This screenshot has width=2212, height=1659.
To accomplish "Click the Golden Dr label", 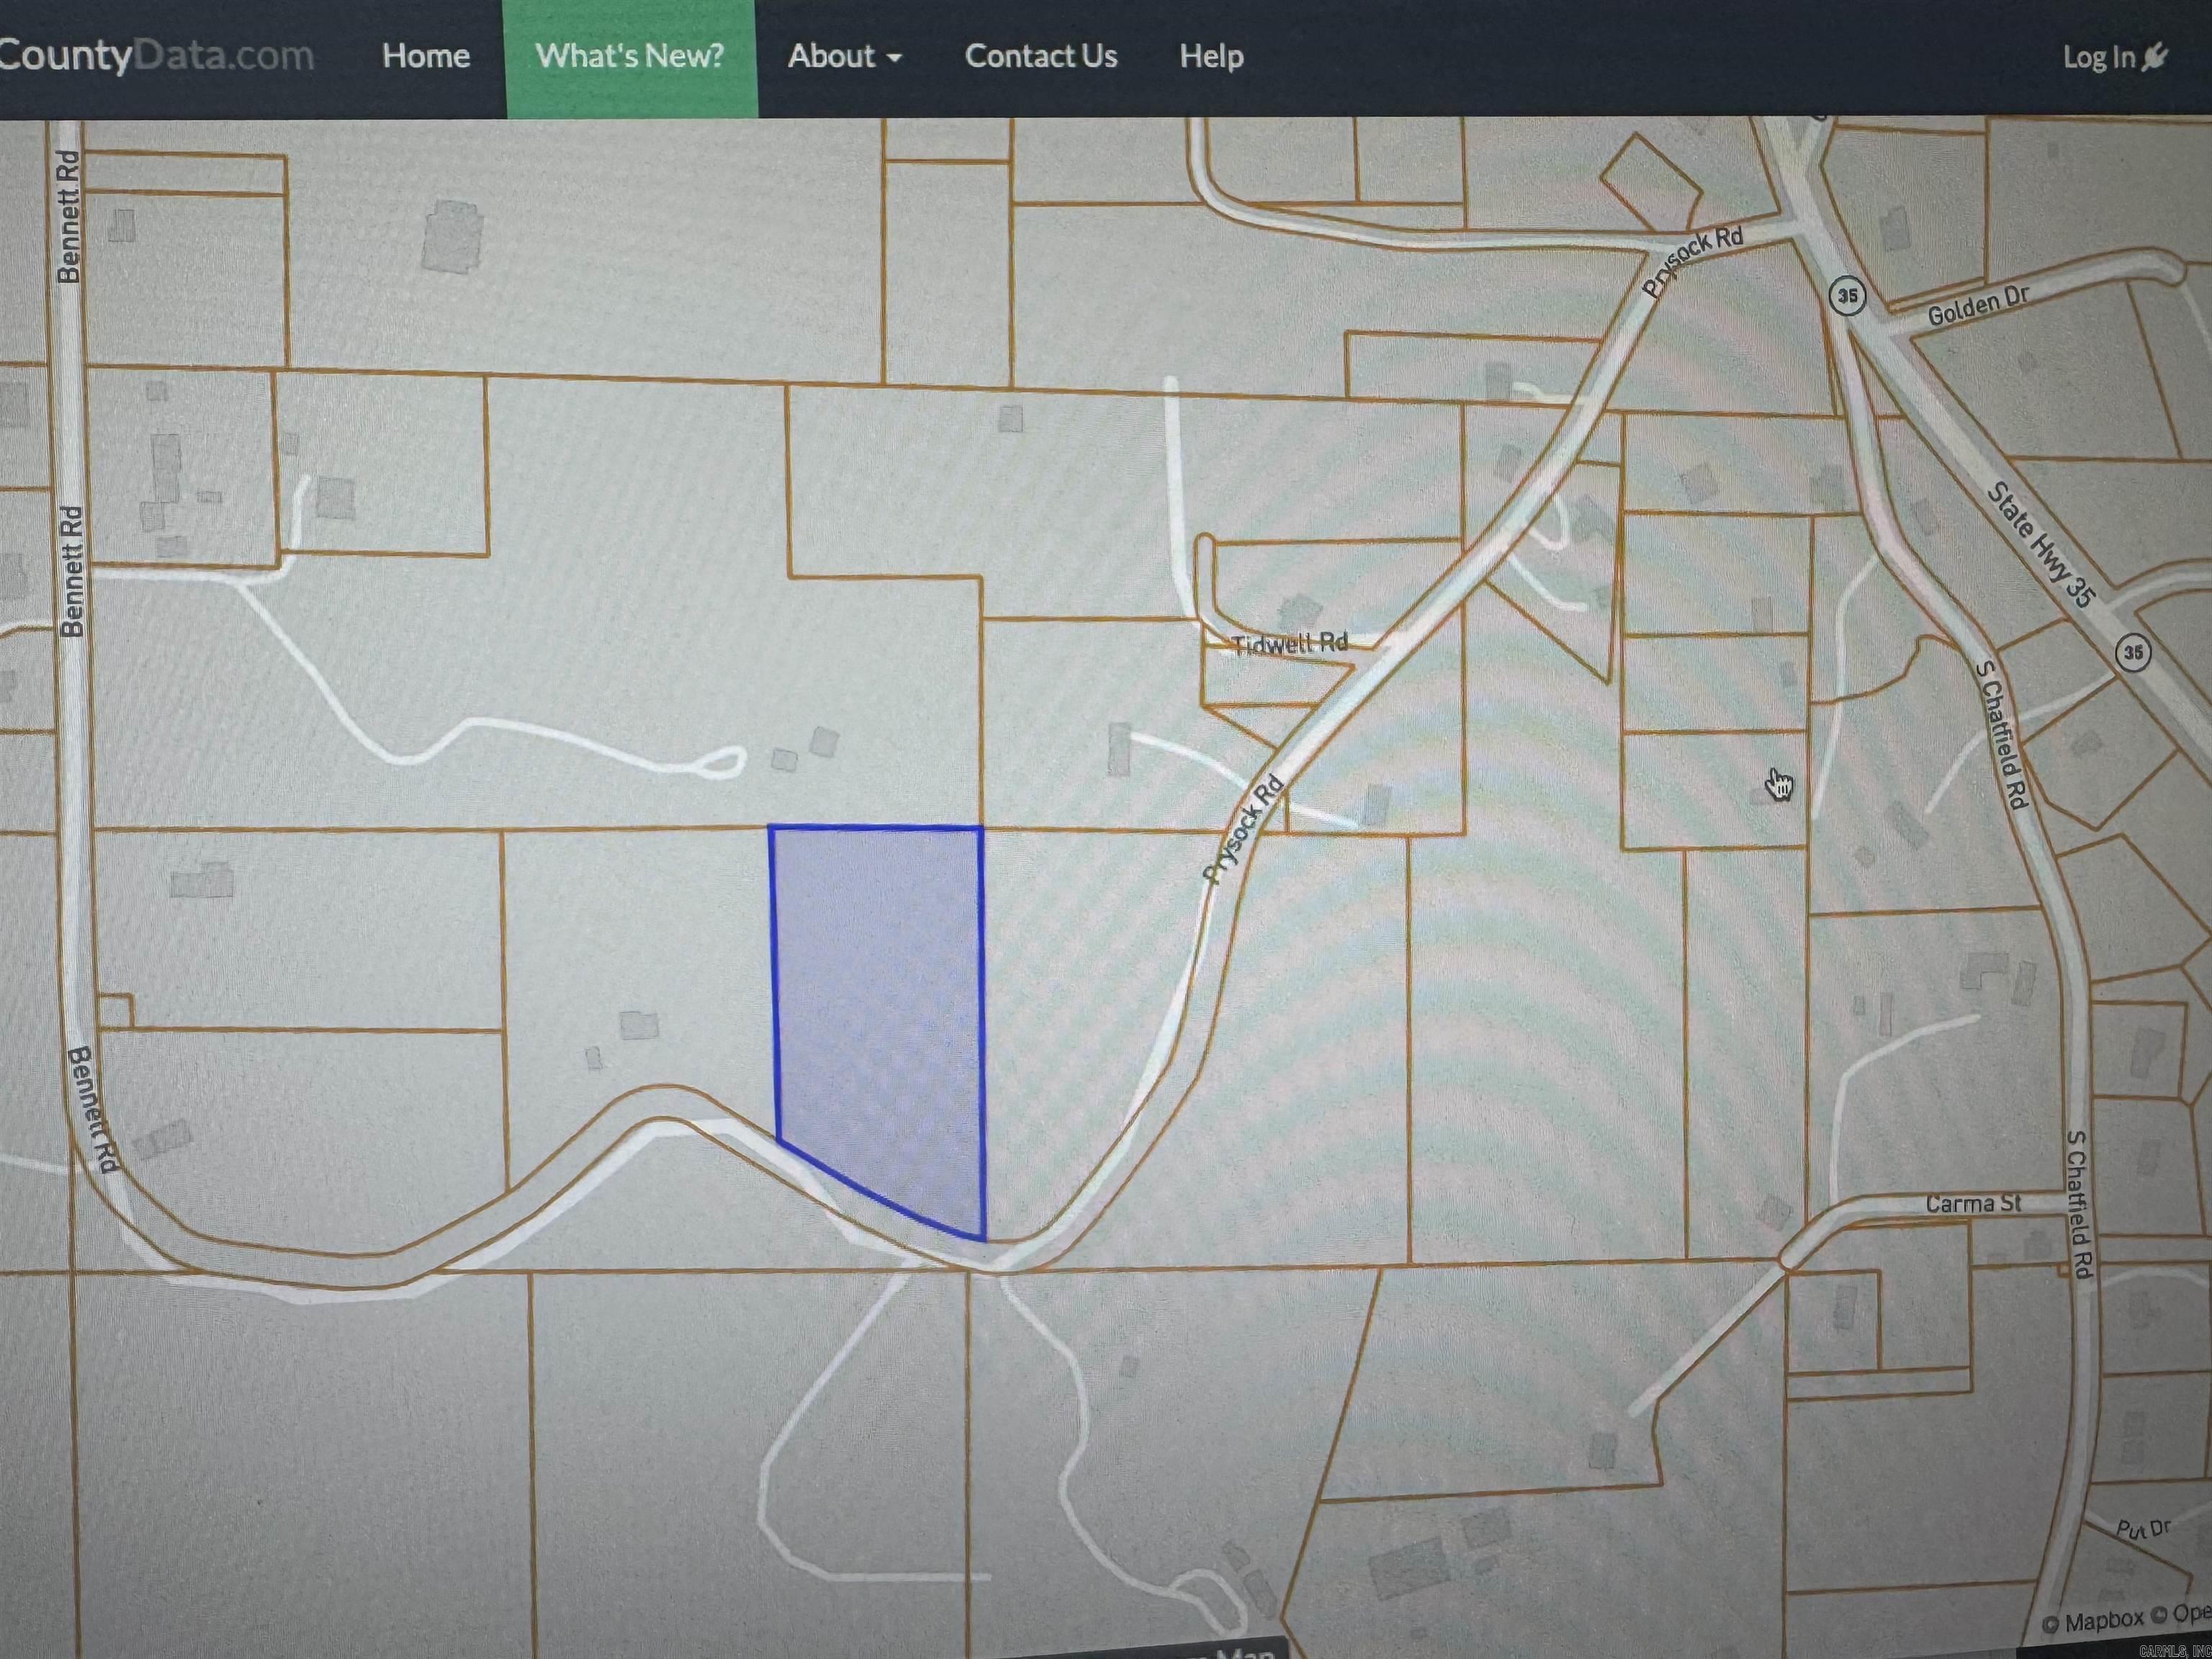I will [1978, 306].
